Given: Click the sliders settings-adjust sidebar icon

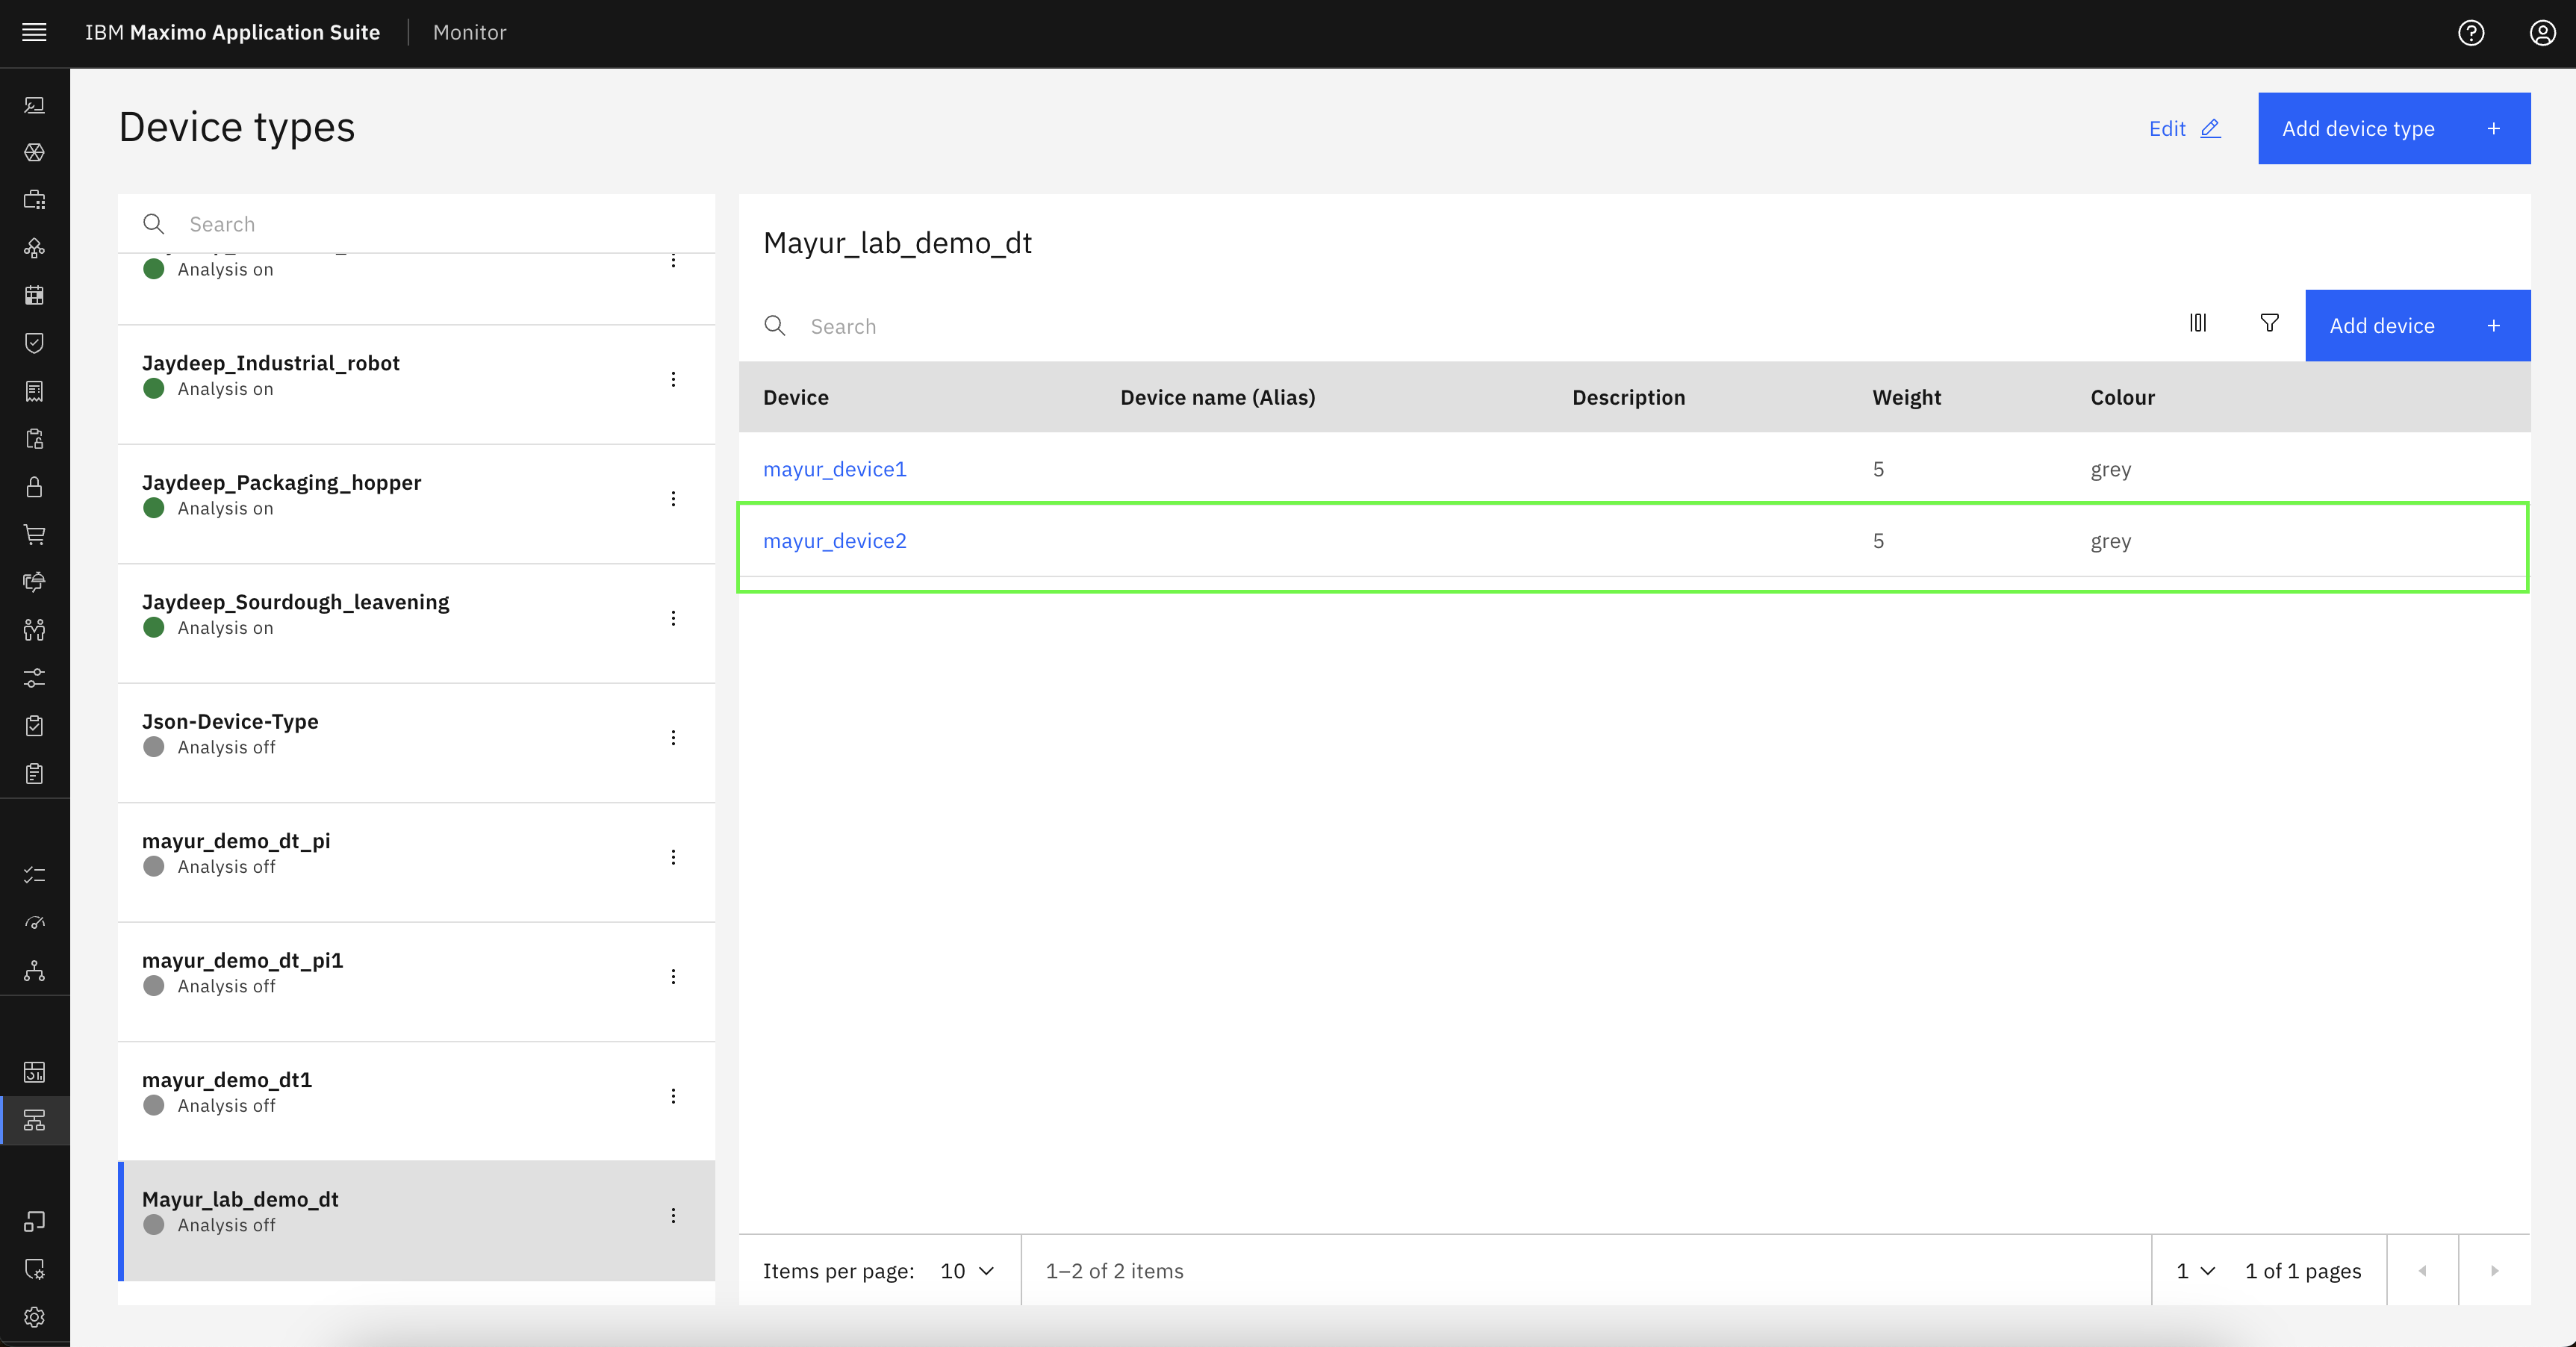Looking at the screenshot, I should 34,678.
